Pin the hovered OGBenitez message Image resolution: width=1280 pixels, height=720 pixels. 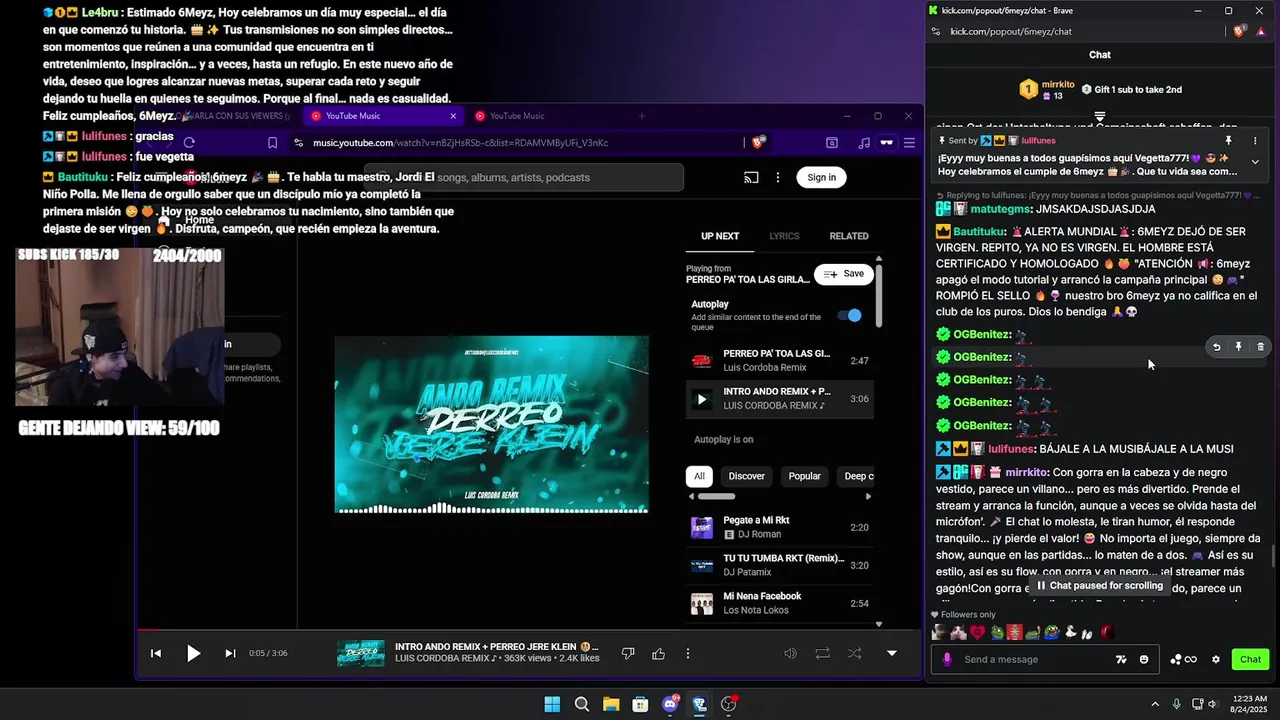1238,347
